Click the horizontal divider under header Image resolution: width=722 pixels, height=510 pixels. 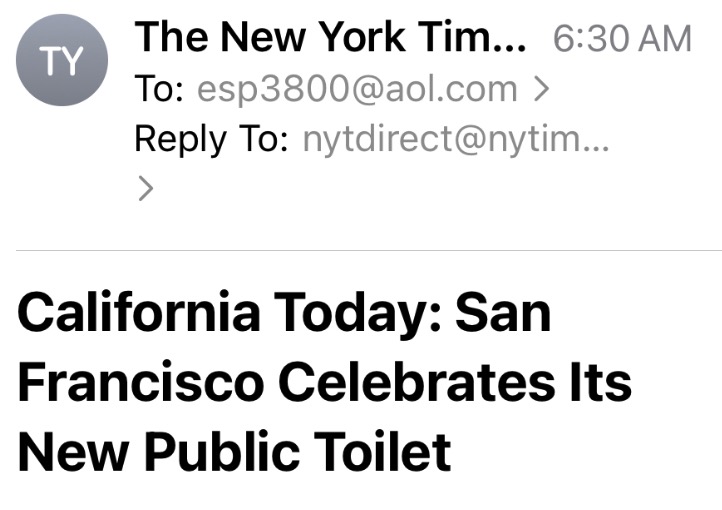click(369, 250)
